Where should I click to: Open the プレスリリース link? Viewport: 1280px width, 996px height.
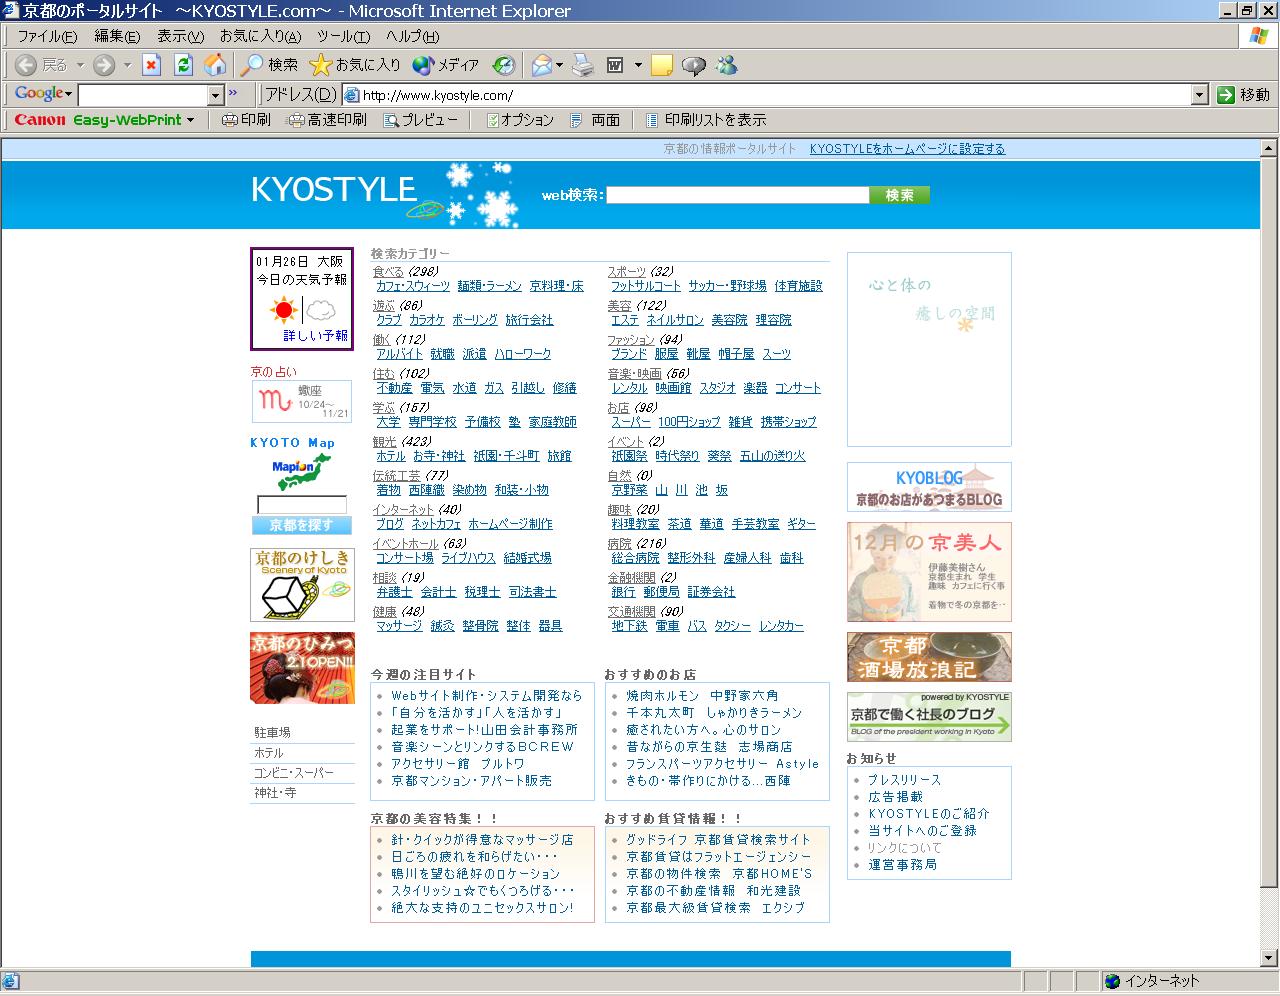[x=904, y=780]
